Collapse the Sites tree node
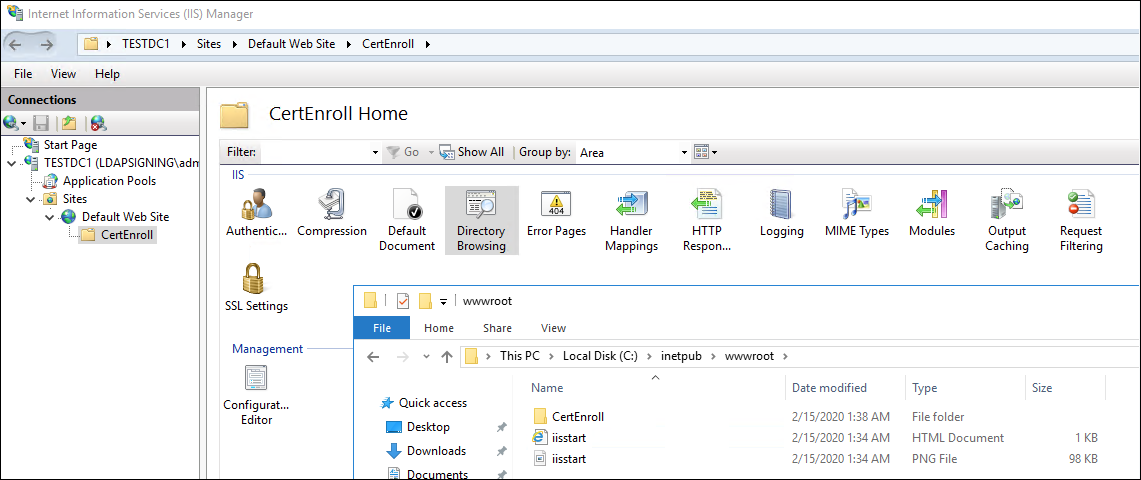The width and height of the screenshot is (1141, 480). tap(30, 199)
